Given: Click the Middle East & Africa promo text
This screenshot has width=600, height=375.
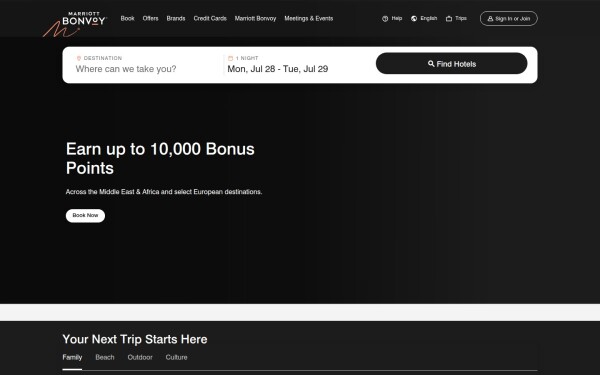Looking at the screenshot, I should click(164, 192).
